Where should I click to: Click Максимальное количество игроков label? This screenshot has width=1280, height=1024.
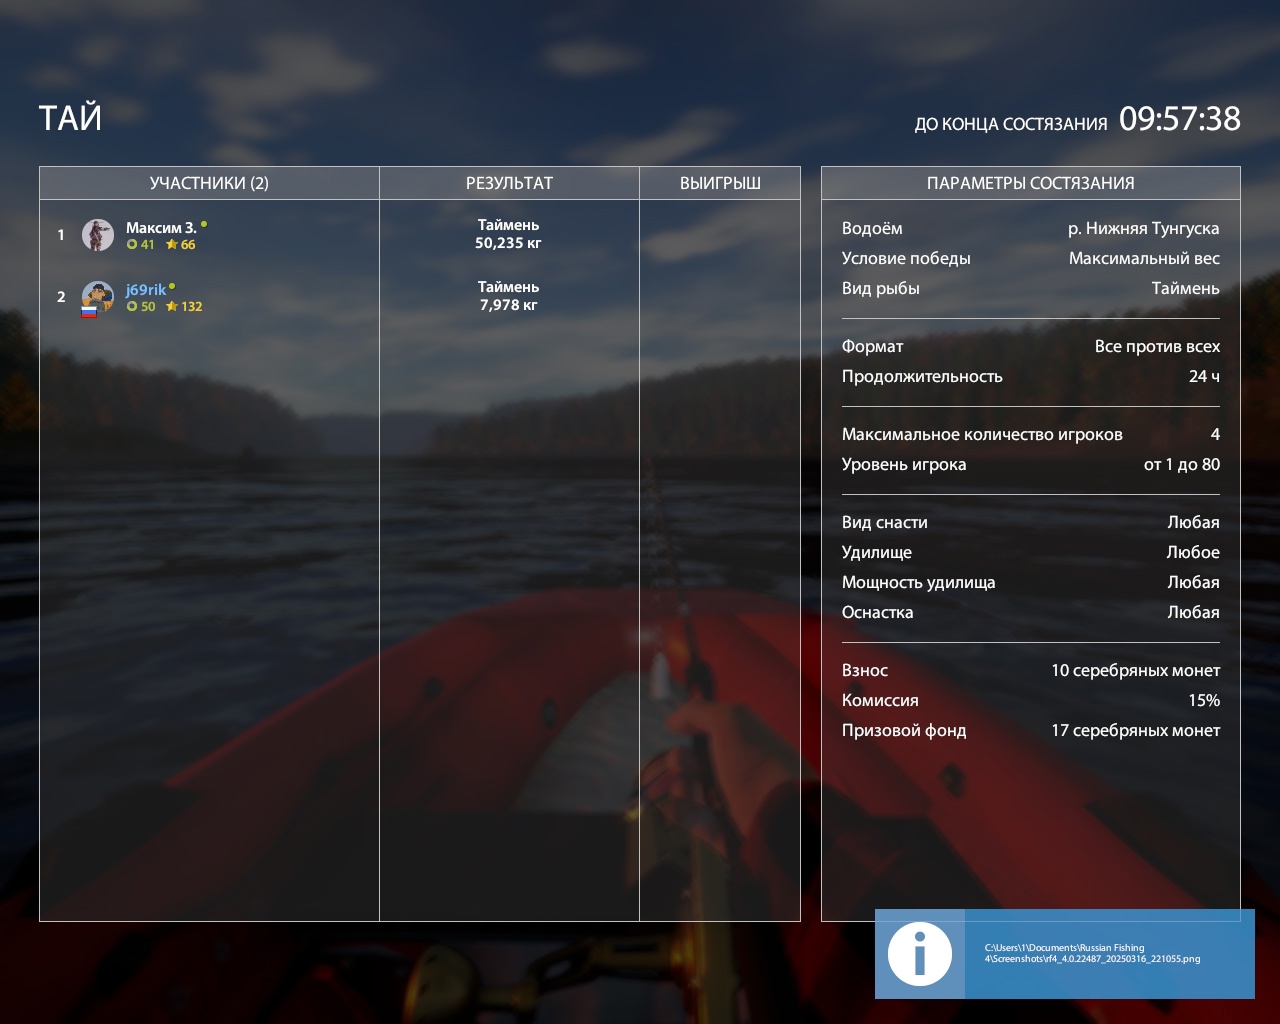pyautogui.click(x=982, y=434)
